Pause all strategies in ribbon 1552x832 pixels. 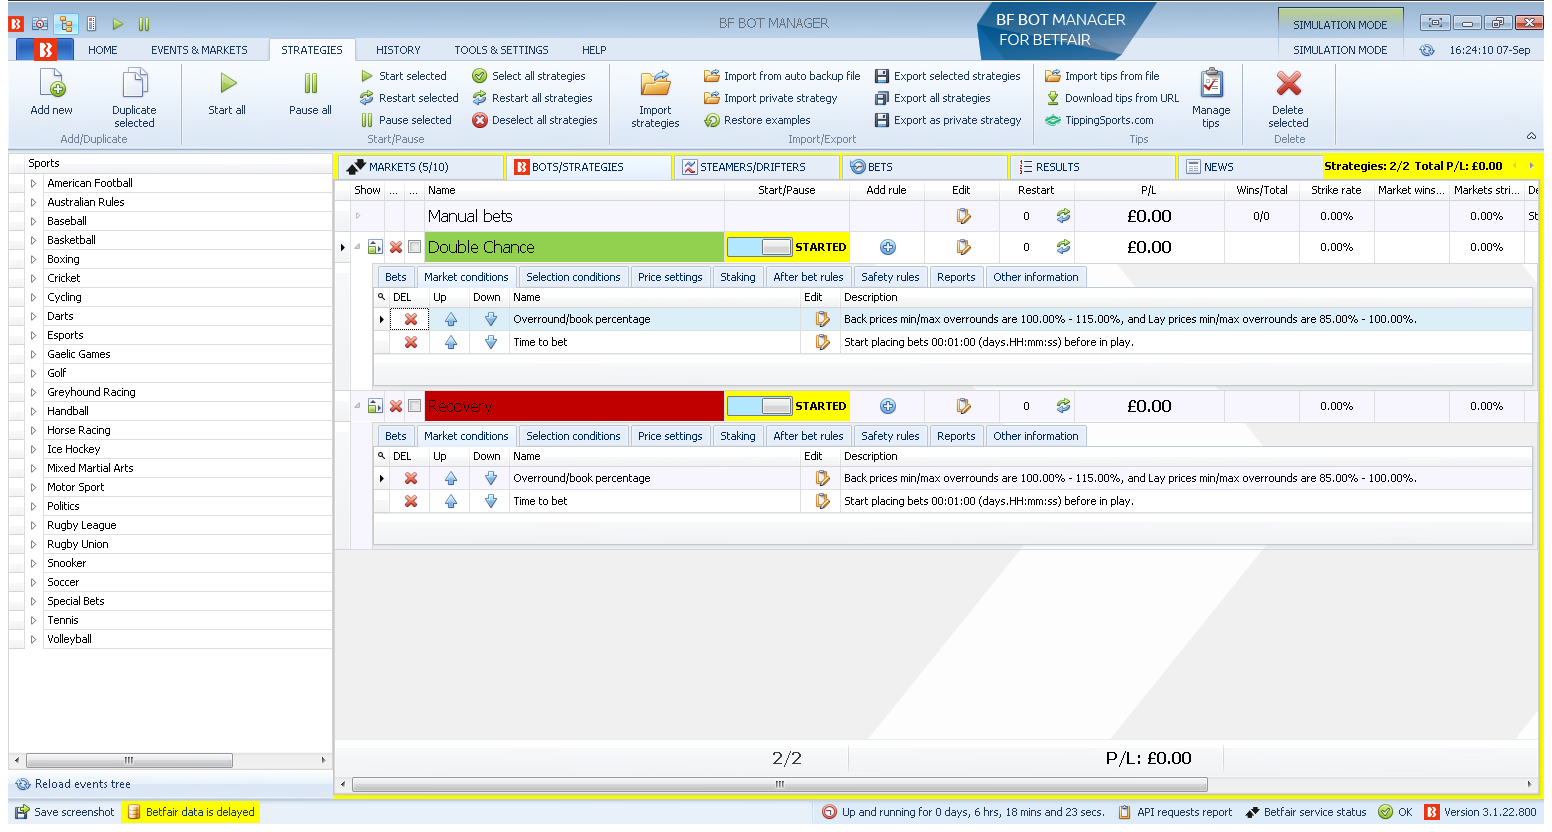point(310,84)
